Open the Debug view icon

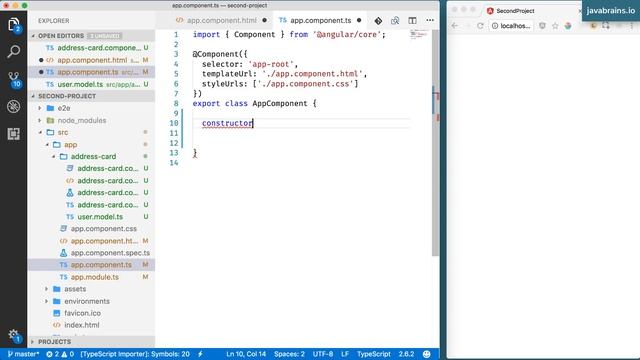[x=13, y=106]
